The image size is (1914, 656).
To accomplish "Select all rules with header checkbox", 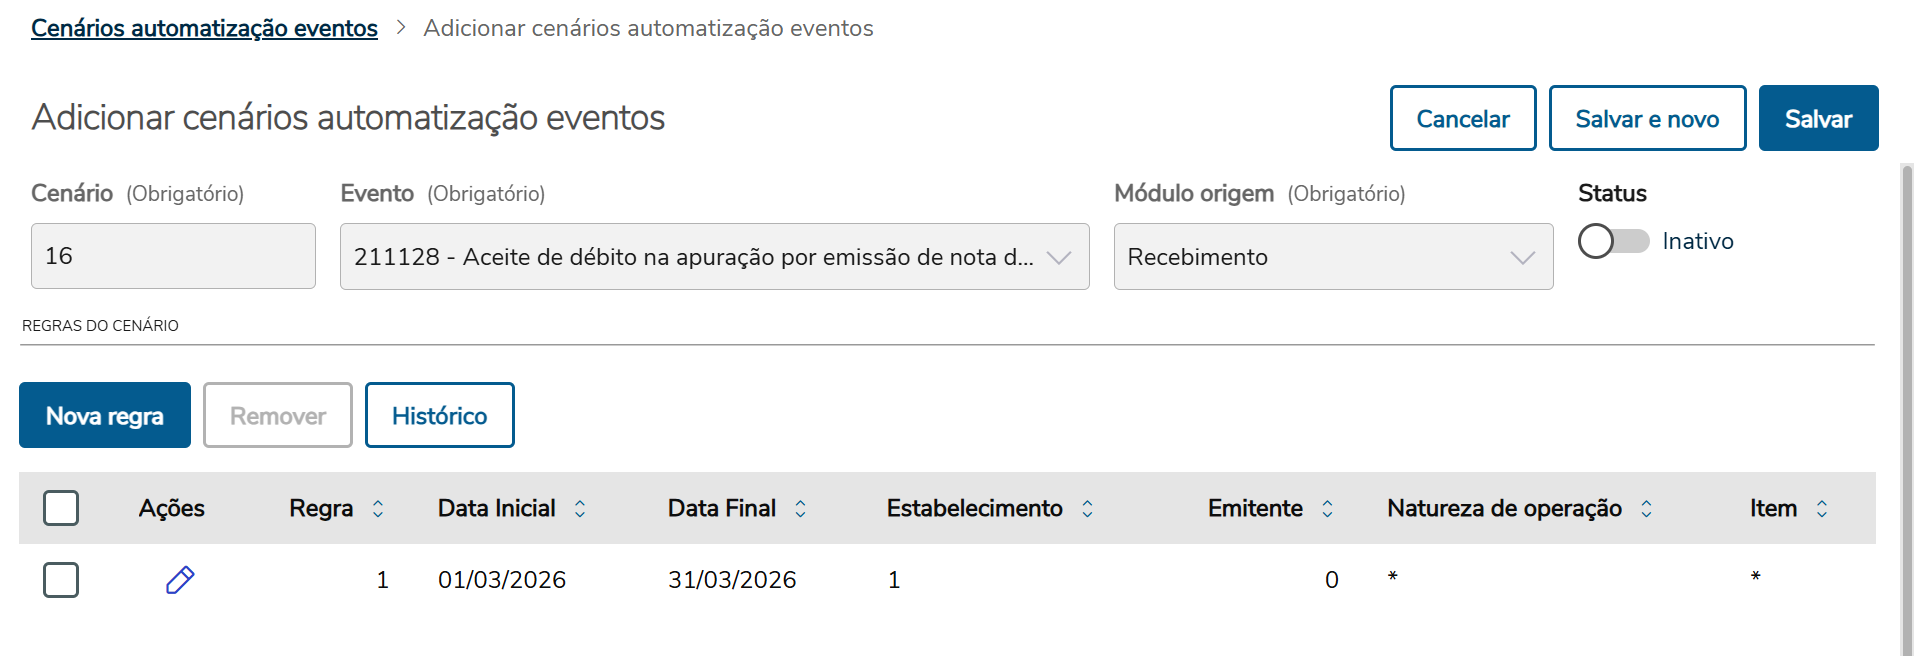I will click(x=61, y=508).
